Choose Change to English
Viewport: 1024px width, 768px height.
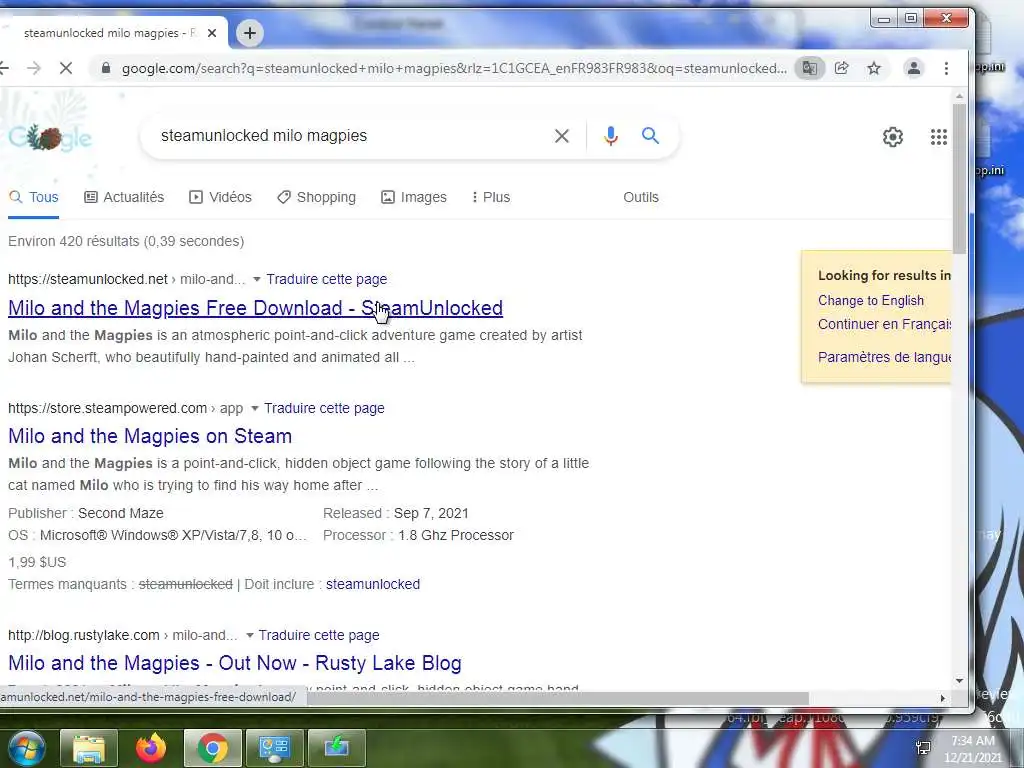point(871,300)
